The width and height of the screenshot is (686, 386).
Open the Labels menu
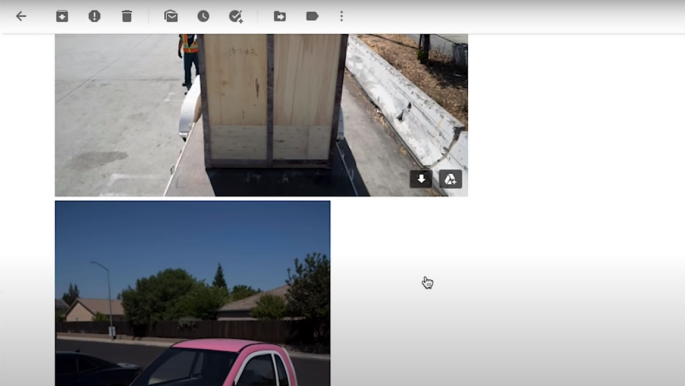[312, 17]
